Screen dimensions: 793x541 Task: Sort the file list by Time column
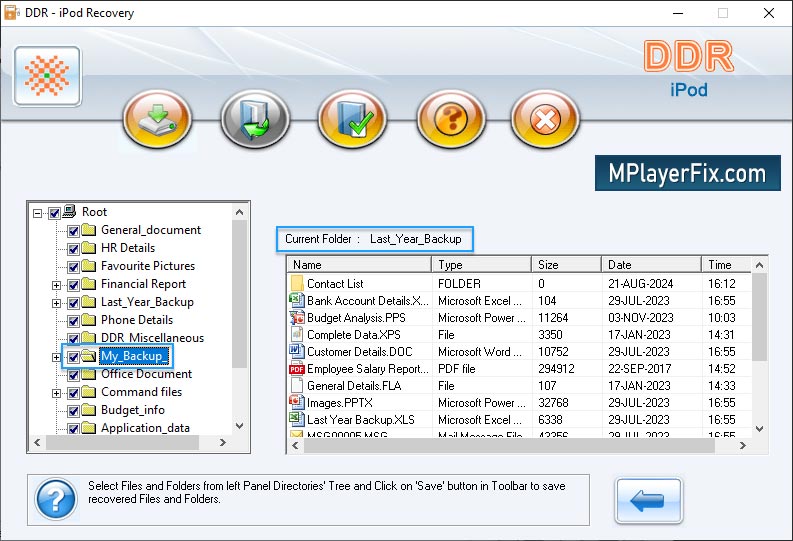click(726, 265)
